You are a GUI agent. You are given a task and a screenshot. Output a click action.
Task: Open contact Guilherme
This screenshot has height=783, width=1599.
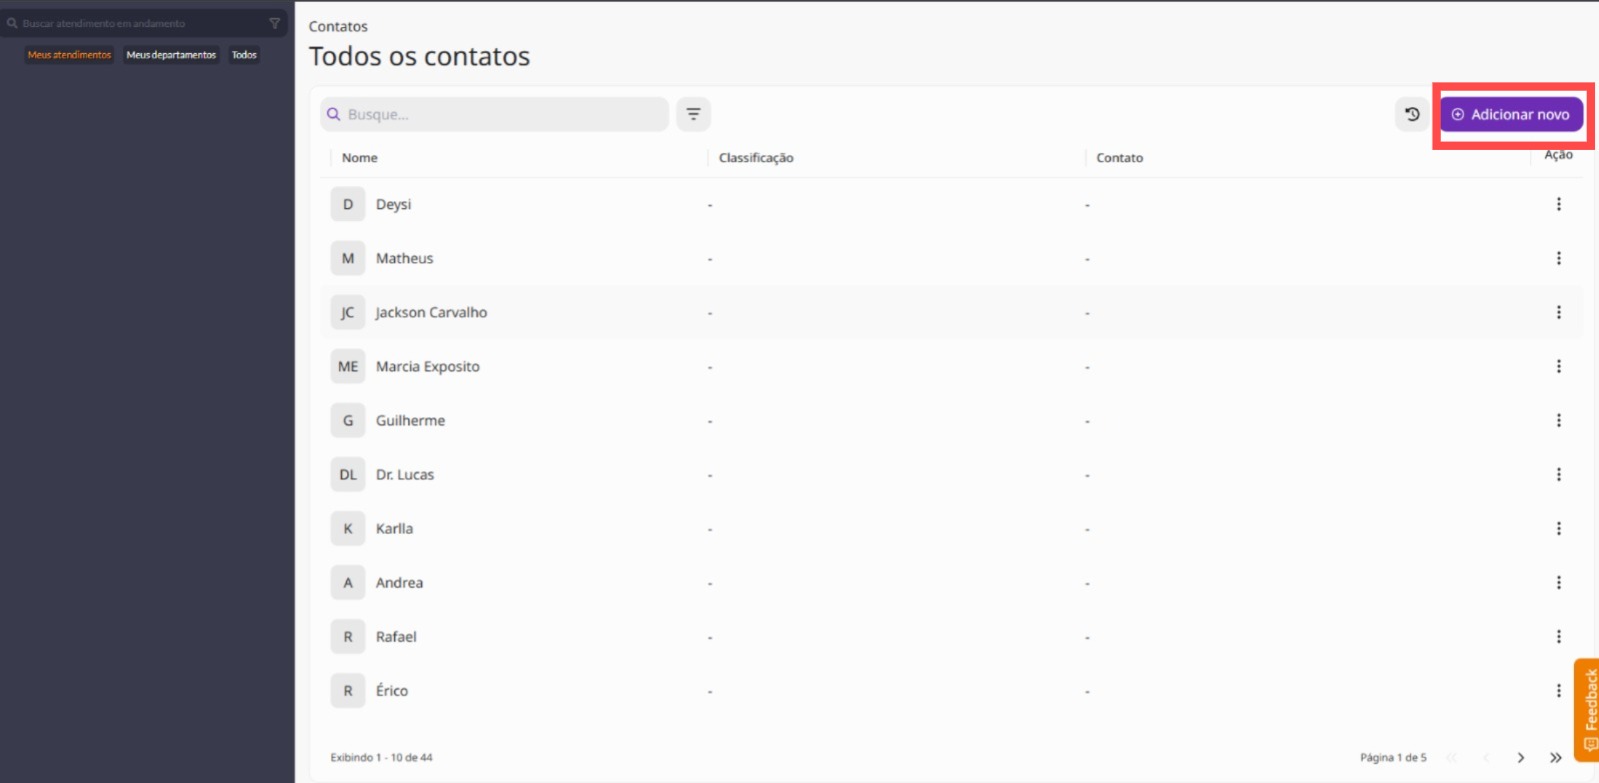click(x=410, y=420)
